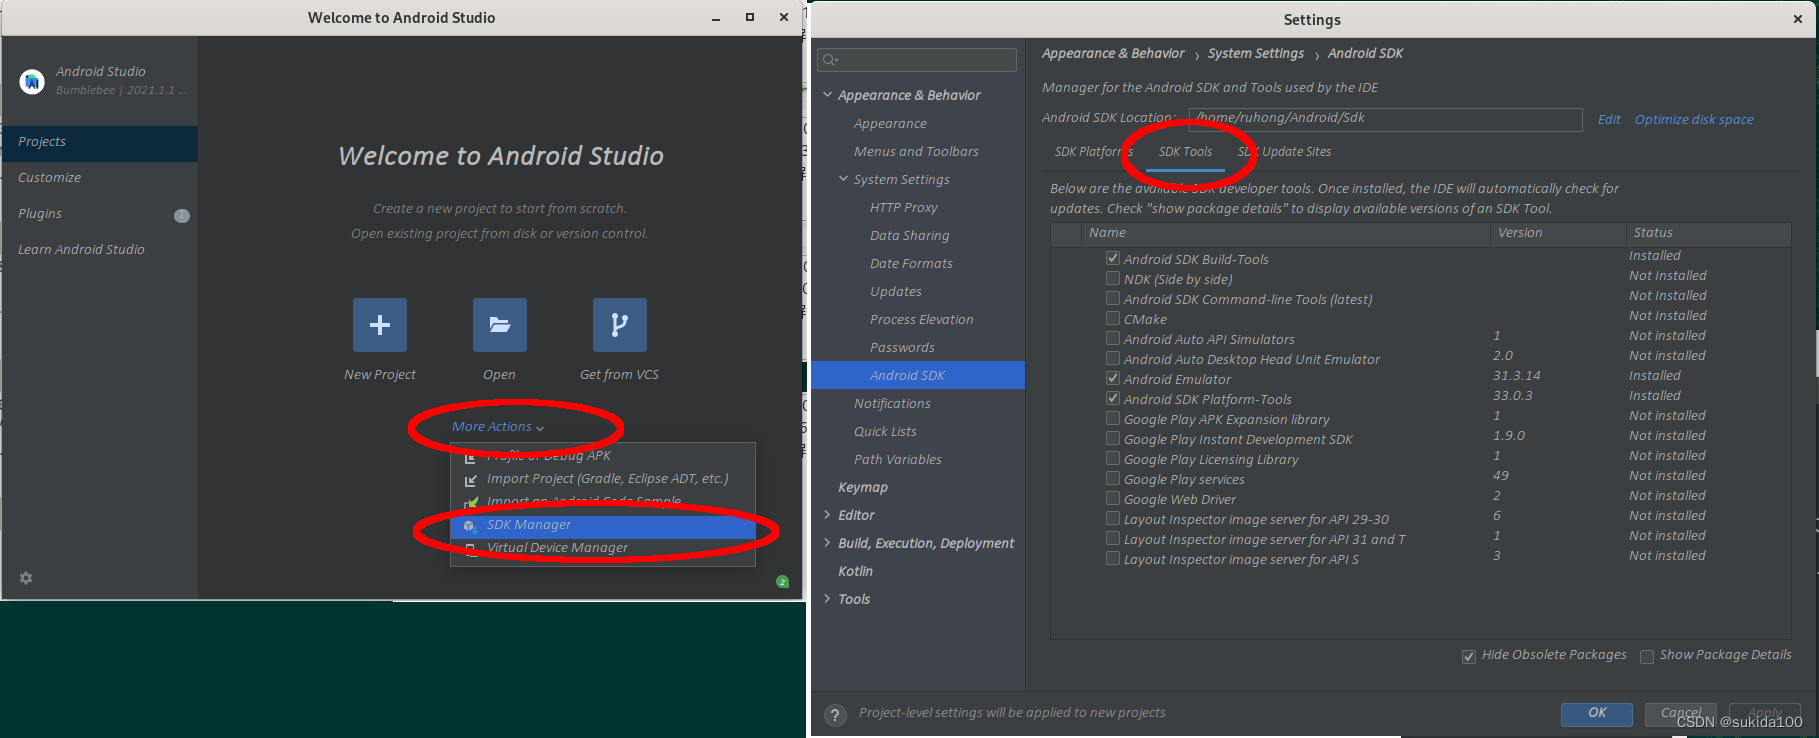Open Learn Android Studio sidebar item
Image resolution: width=1819 pixels, height=738 pixels.
pyautogui.click(x=100, y=250)
